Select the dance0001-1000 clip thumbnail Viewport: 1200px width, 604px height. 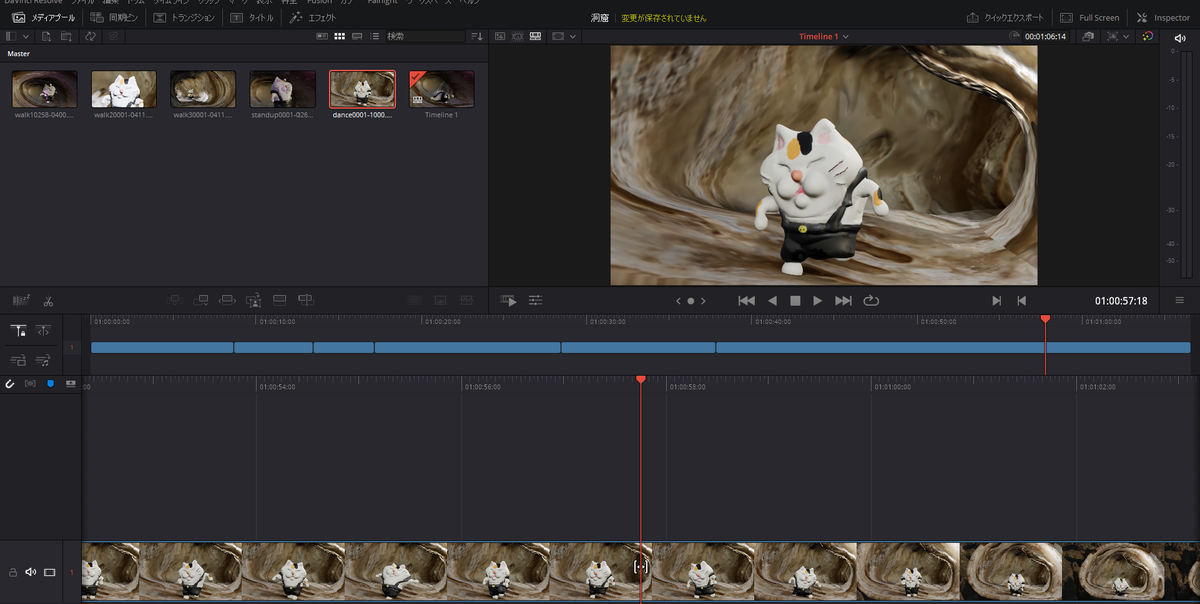362,89
